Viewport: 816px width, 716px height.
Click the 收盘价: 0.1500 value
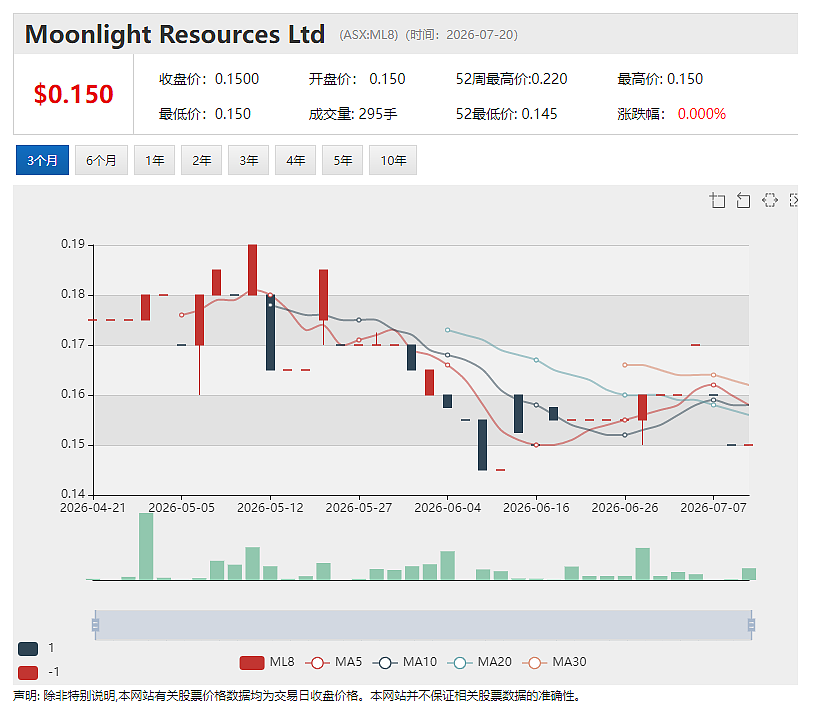[209, 79]
